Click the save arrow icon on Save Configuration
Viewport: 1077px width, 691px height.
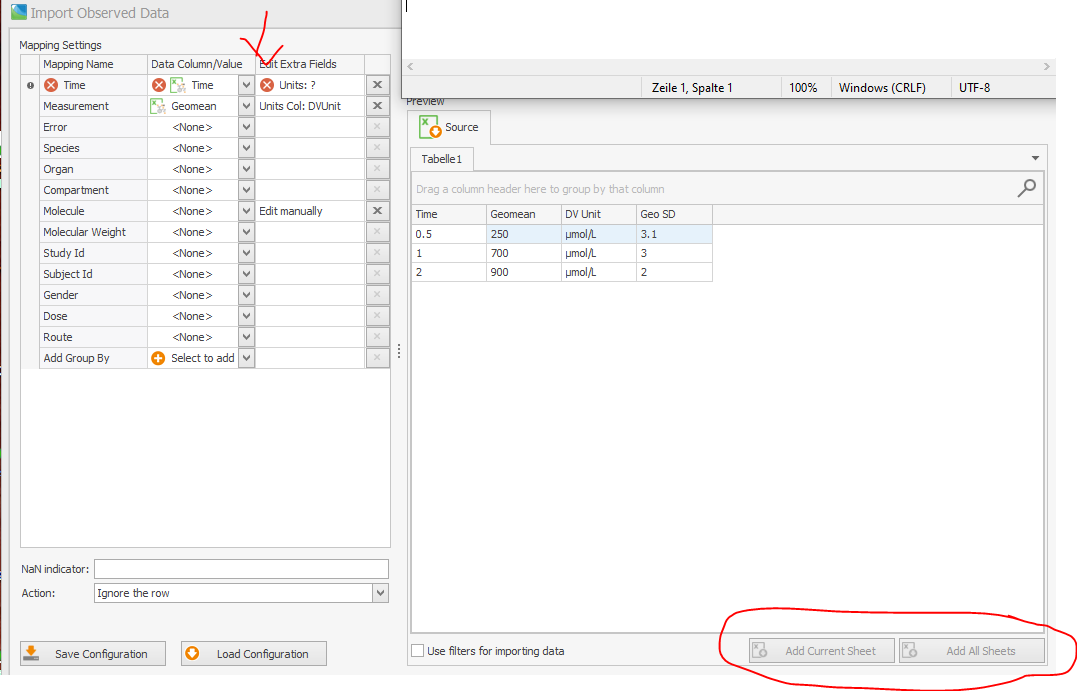32,653
